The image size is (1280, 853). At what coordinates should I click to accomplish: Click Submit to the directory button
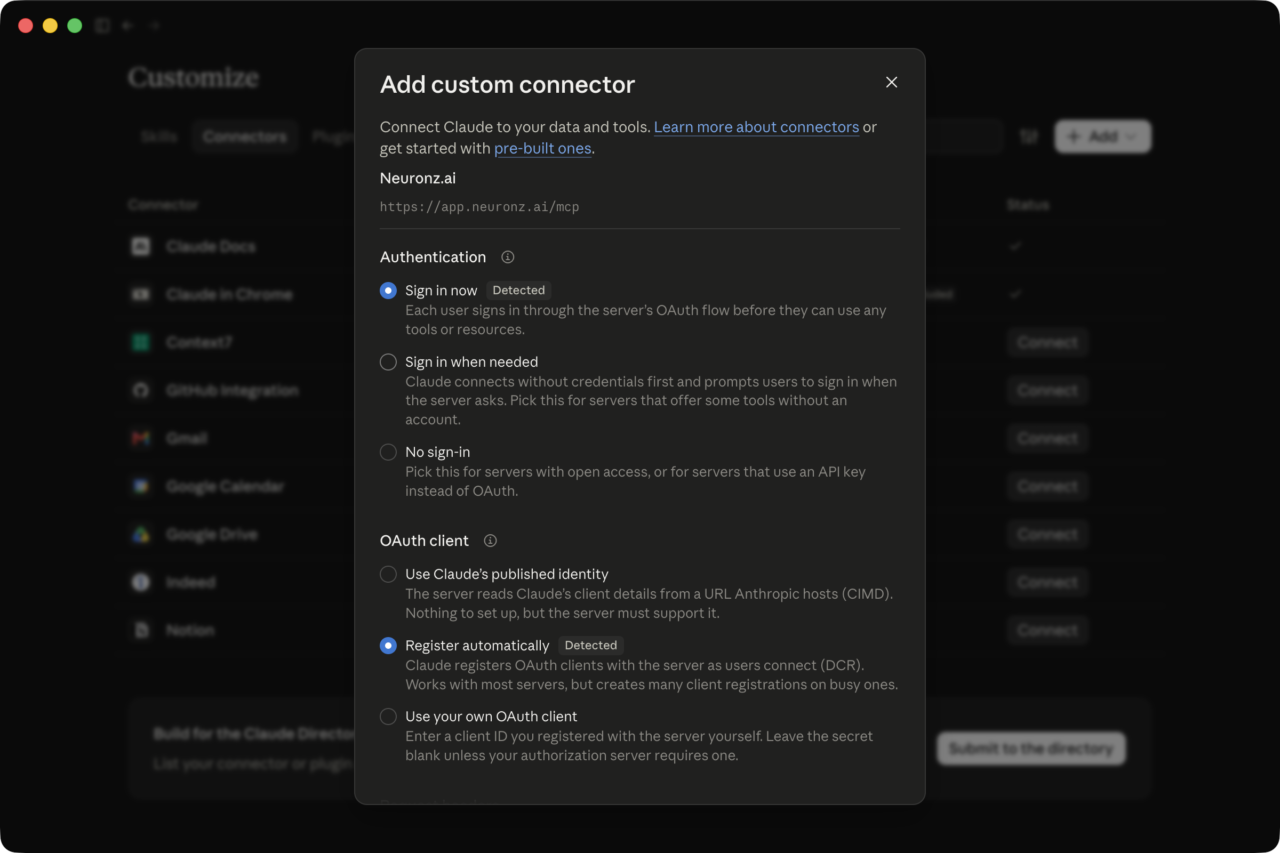click(x=1031, y=748)
